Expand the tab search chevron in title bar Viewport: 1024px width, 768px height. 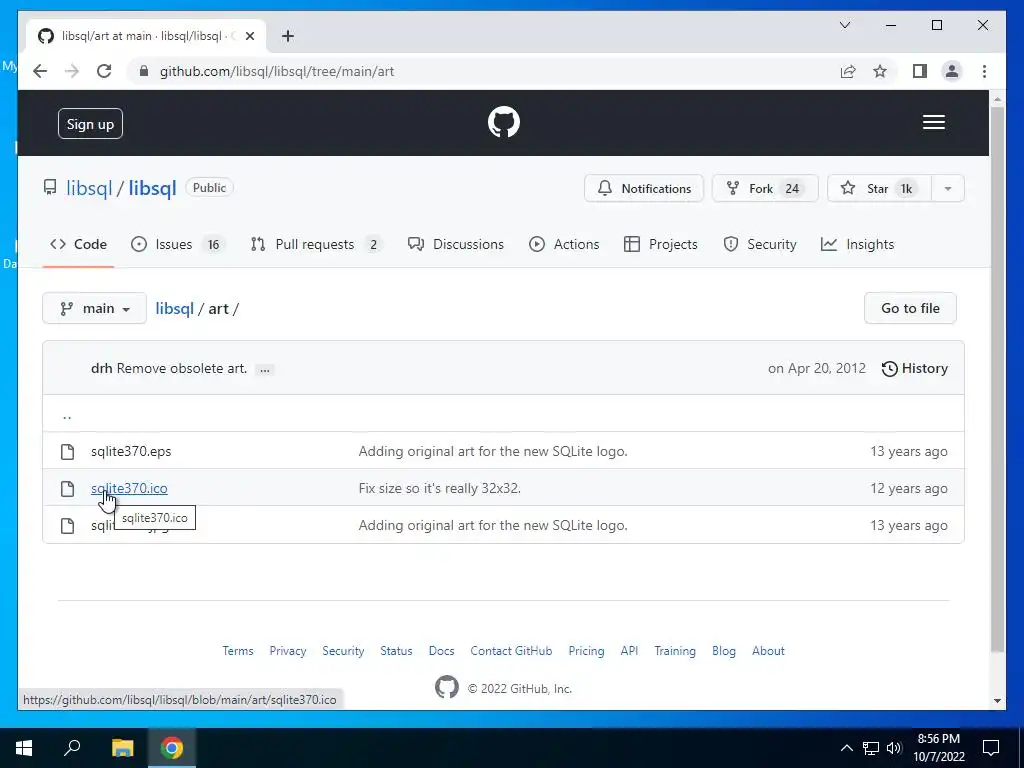tap(844, 25)
